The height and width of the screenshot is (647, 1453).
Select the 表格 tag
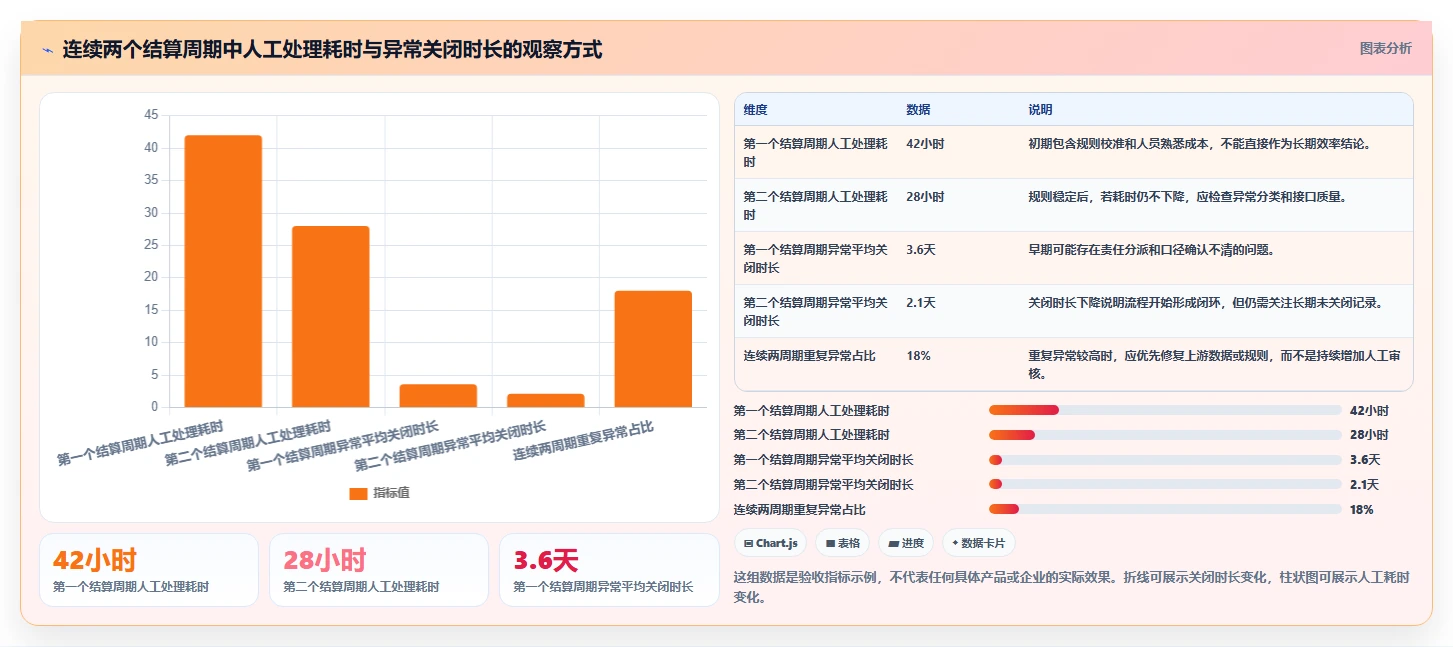coord(842,543)
